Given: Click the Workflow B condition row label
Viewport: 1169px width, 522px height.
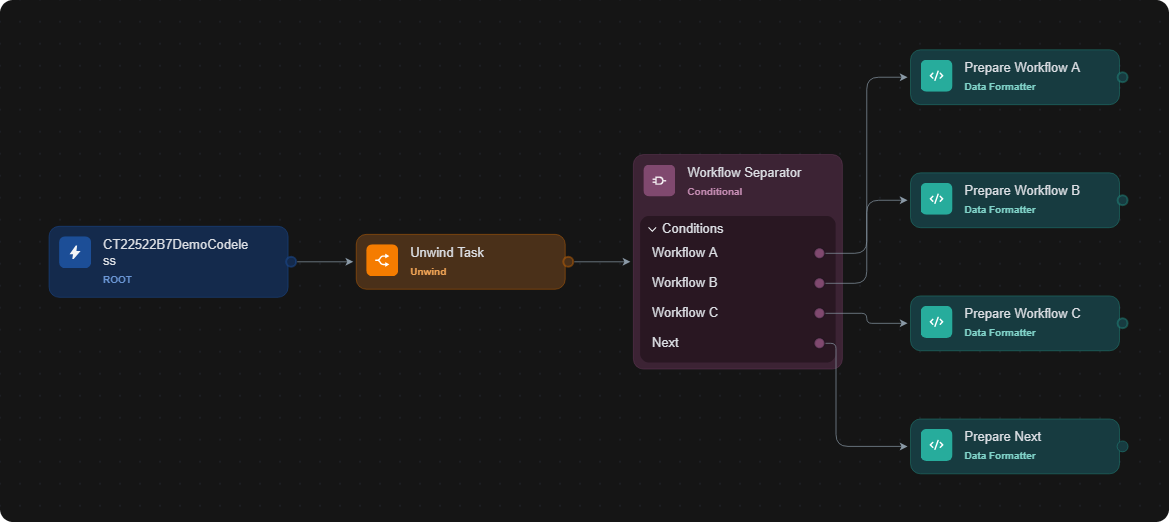Looking at the screenshot, I should point(684,283).
